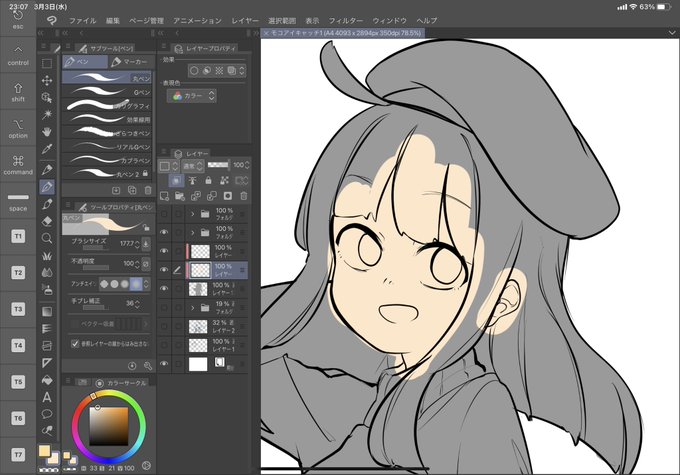Expand the 19% opacity folder layer
The height and width of the screenshot is (475, 680).
(193, 308)
